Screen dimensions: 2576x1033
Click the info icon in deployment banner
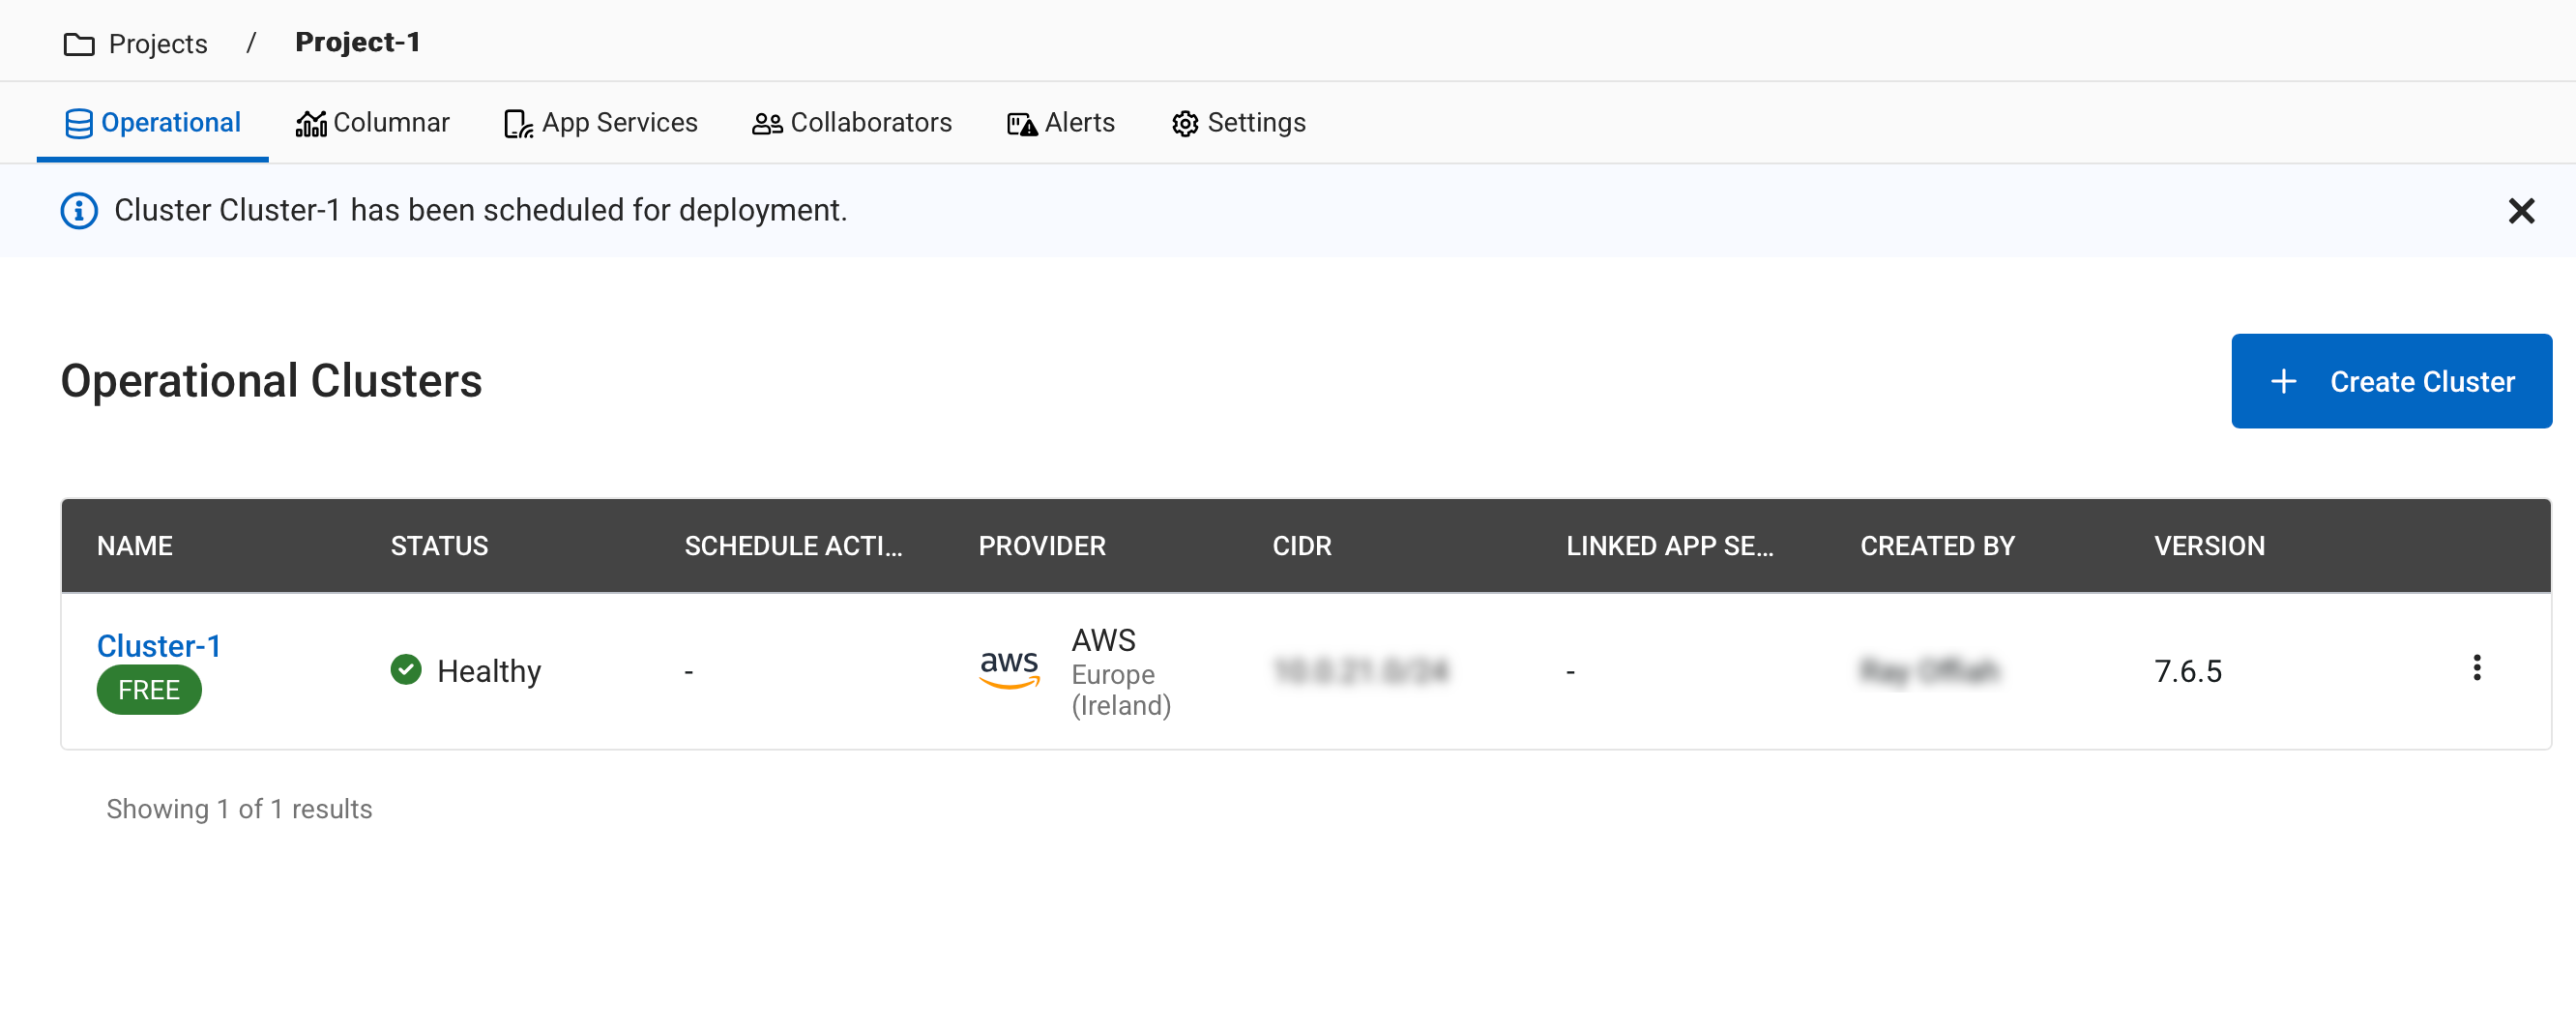click(x=79, y=211)
